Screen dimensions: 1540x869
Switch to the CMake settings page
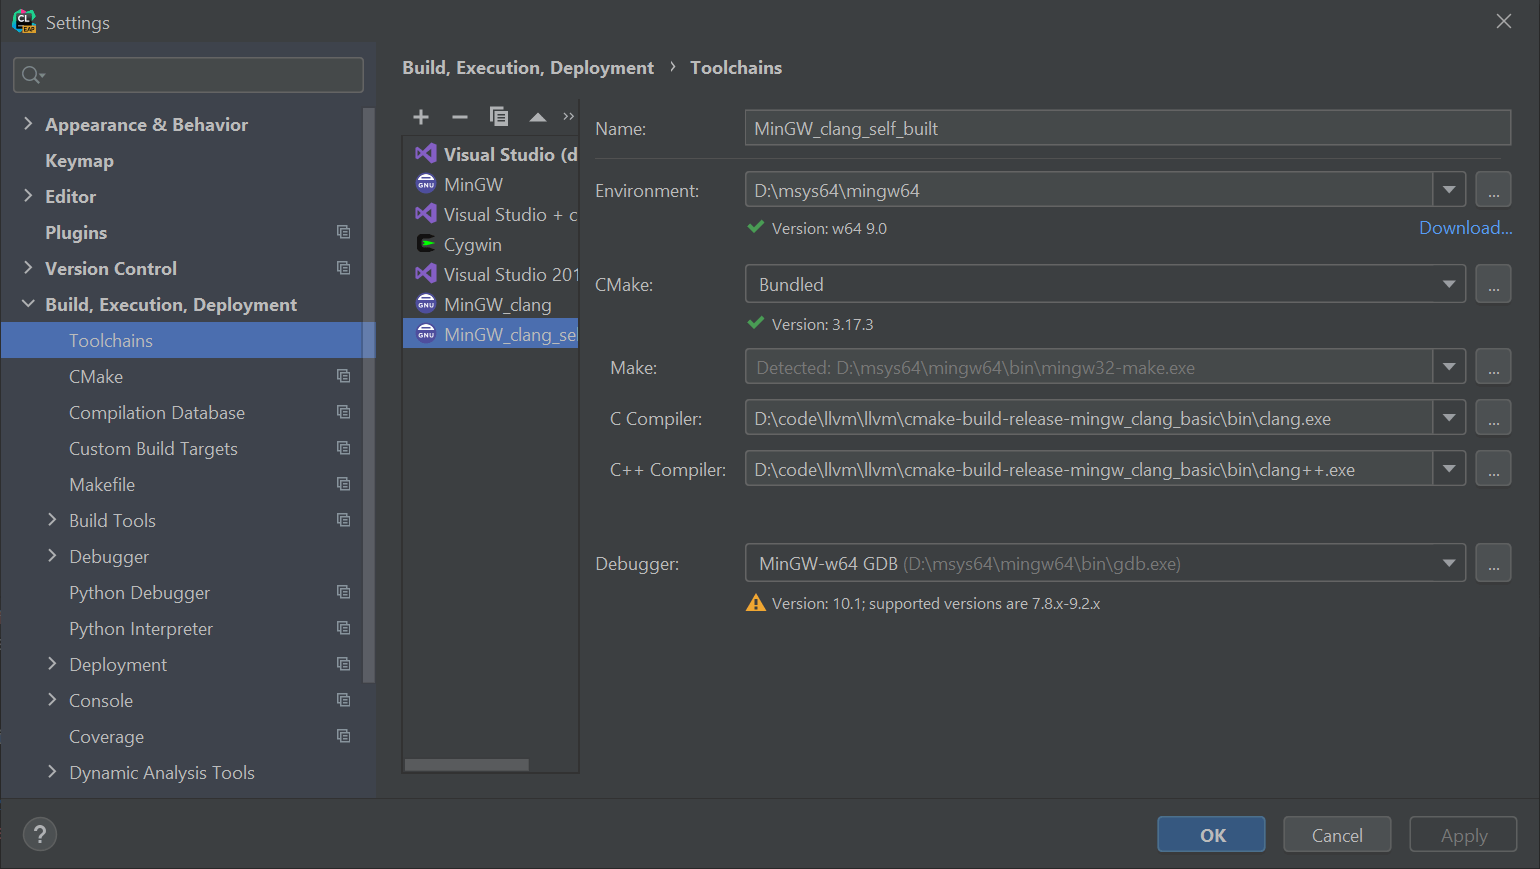96,376
